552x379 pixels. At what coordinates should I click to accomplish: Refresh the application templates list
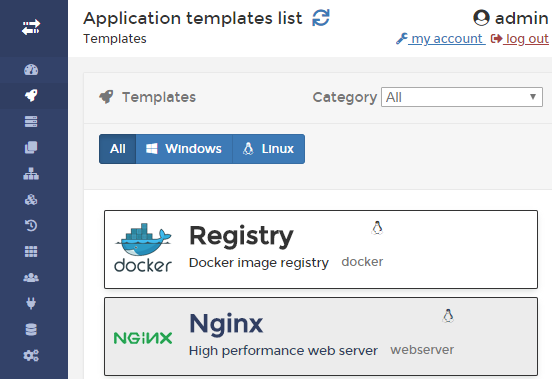point(321,18)
